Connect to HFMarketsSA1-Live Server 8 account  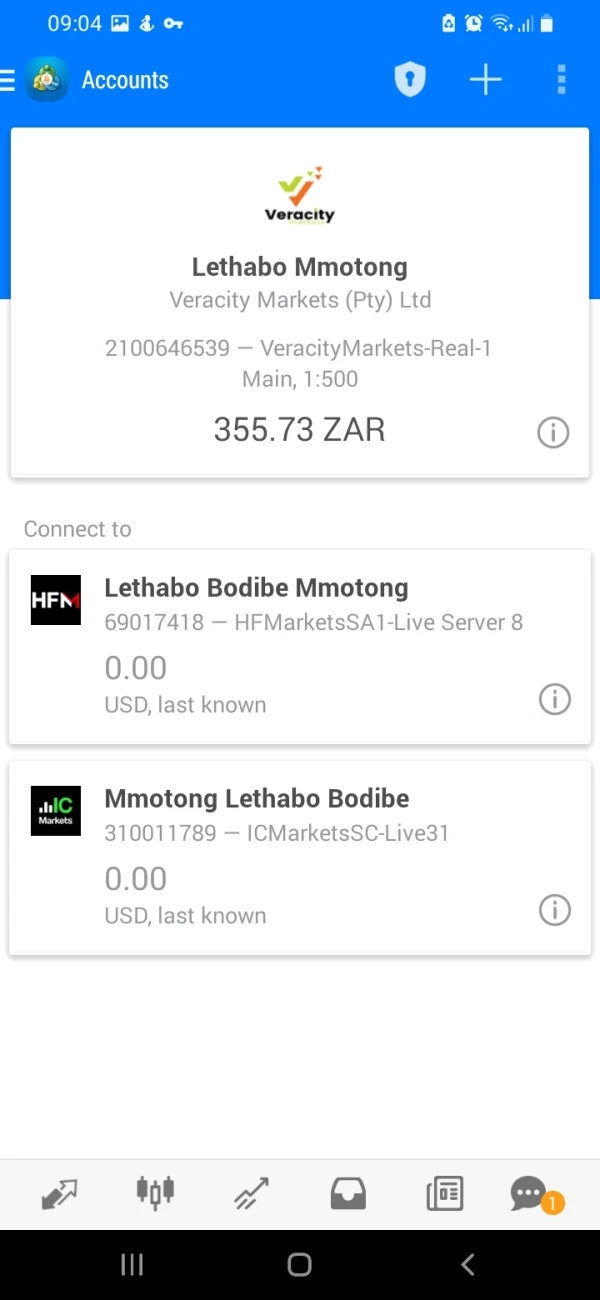(x=300, y=646)
